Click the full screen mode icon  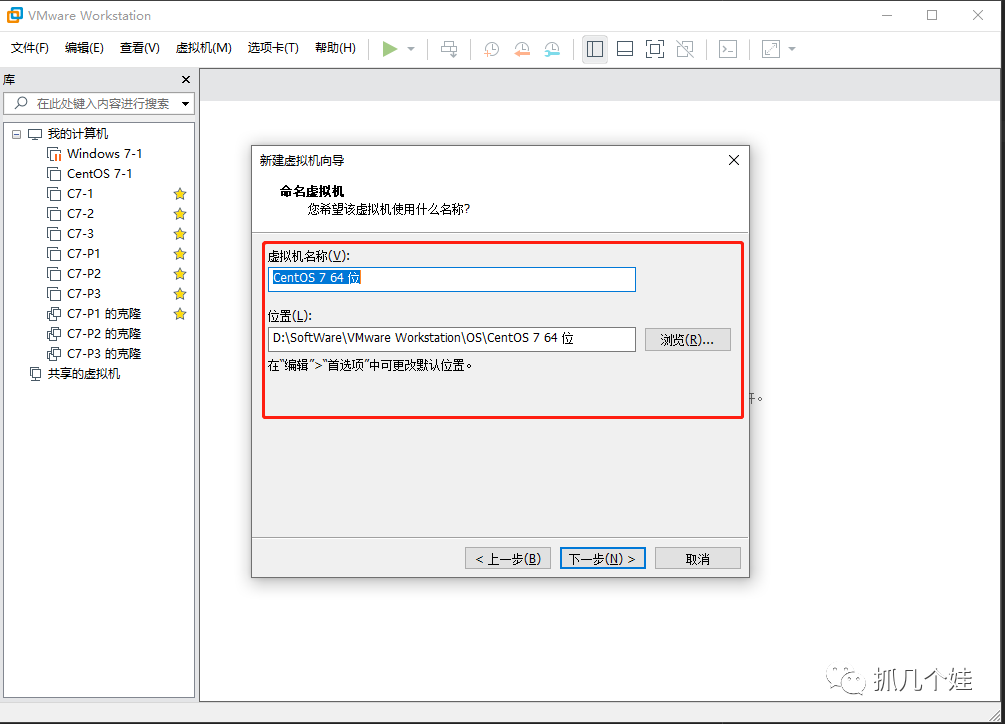point(654,49)
